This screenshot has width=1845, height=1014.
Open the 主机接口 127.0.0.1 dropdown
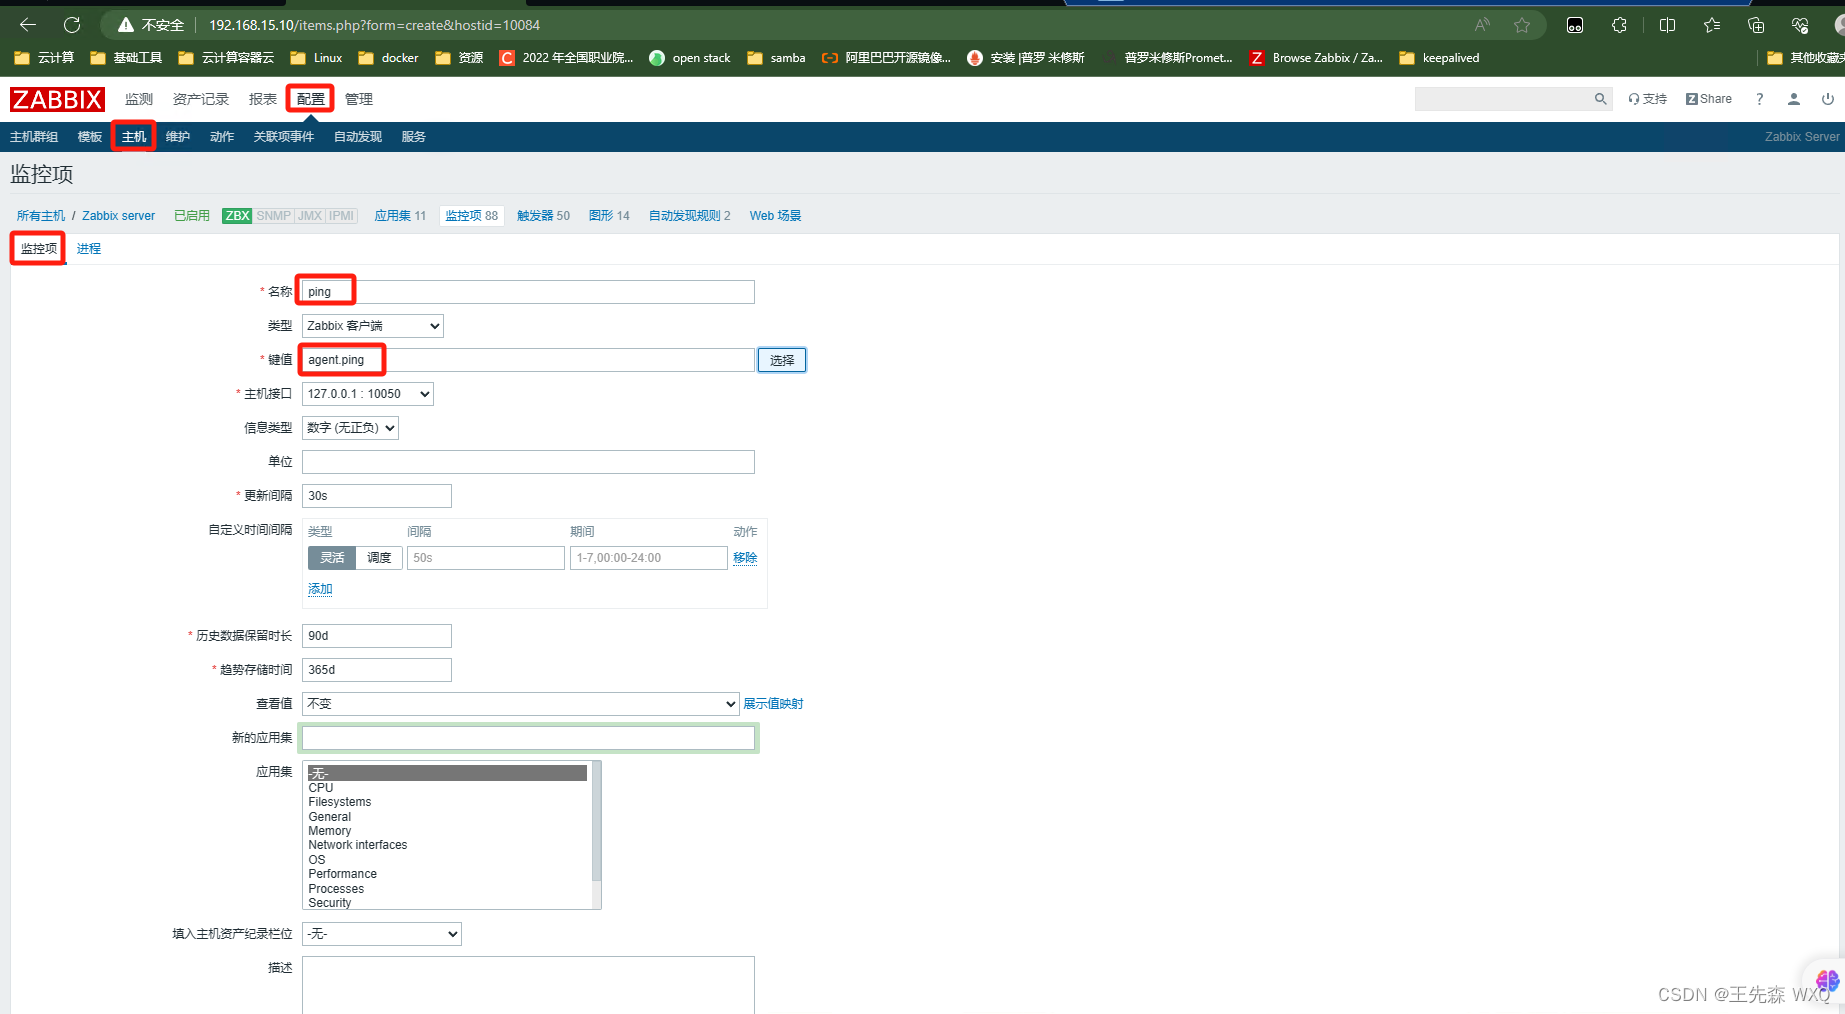click(368, 394)
